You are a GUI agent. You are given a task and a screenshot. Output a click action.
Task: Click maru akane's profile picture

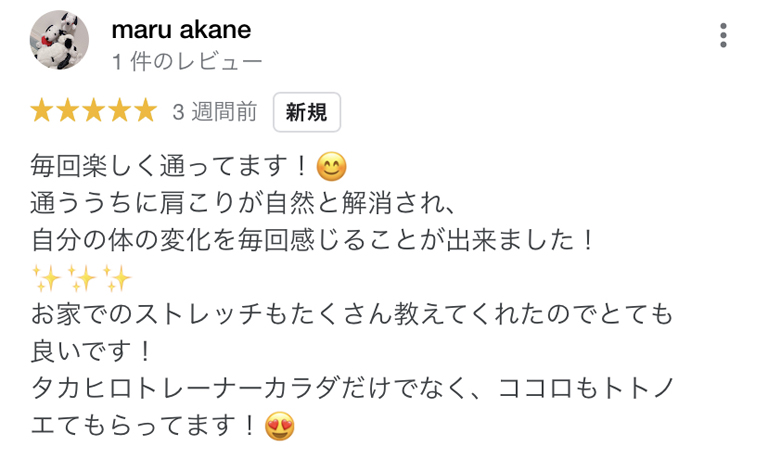click(x=60, y=41)
